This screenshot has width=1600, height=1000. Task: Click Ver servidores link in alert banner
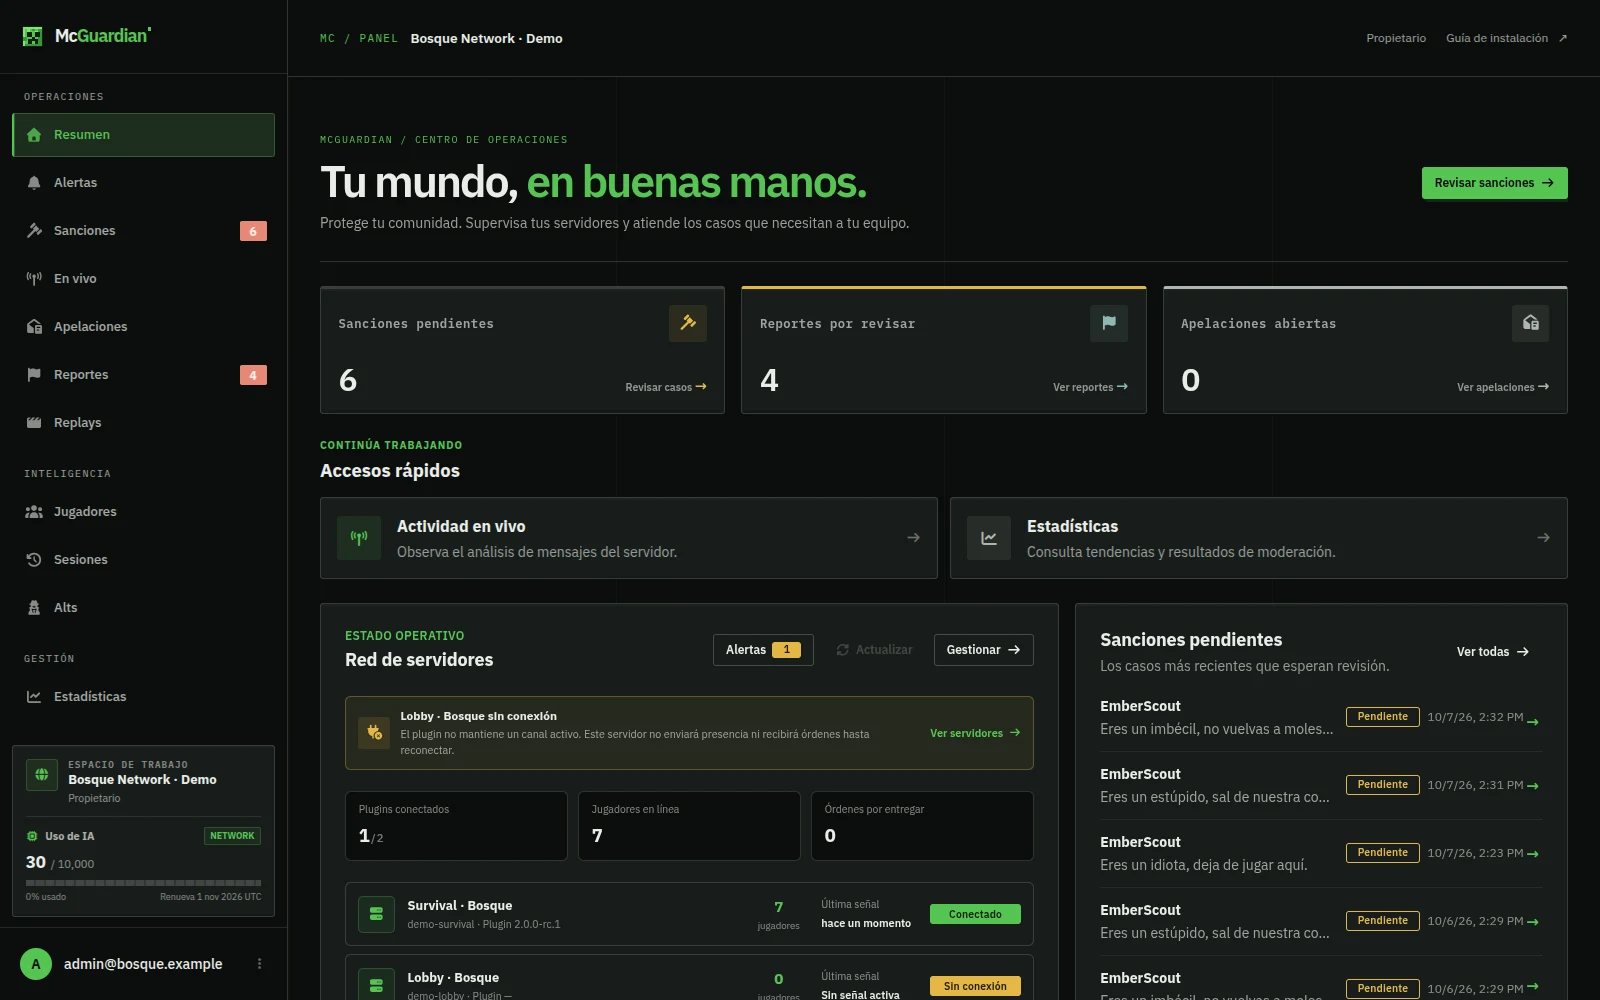(975, 733)
